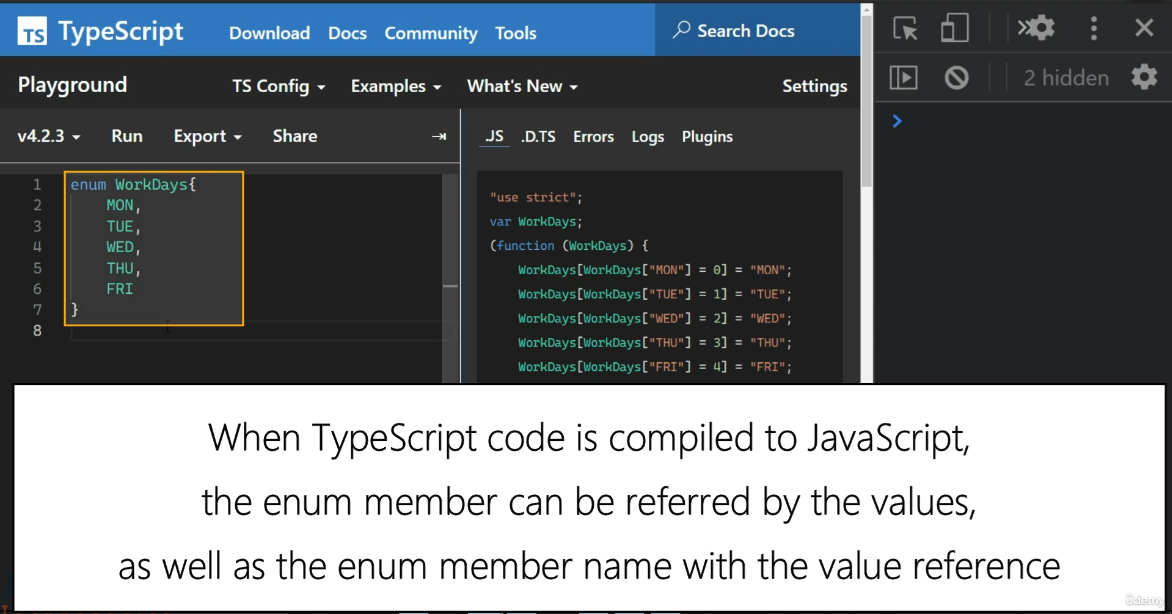Switch to the Errors tab

(x=593, y=137)
